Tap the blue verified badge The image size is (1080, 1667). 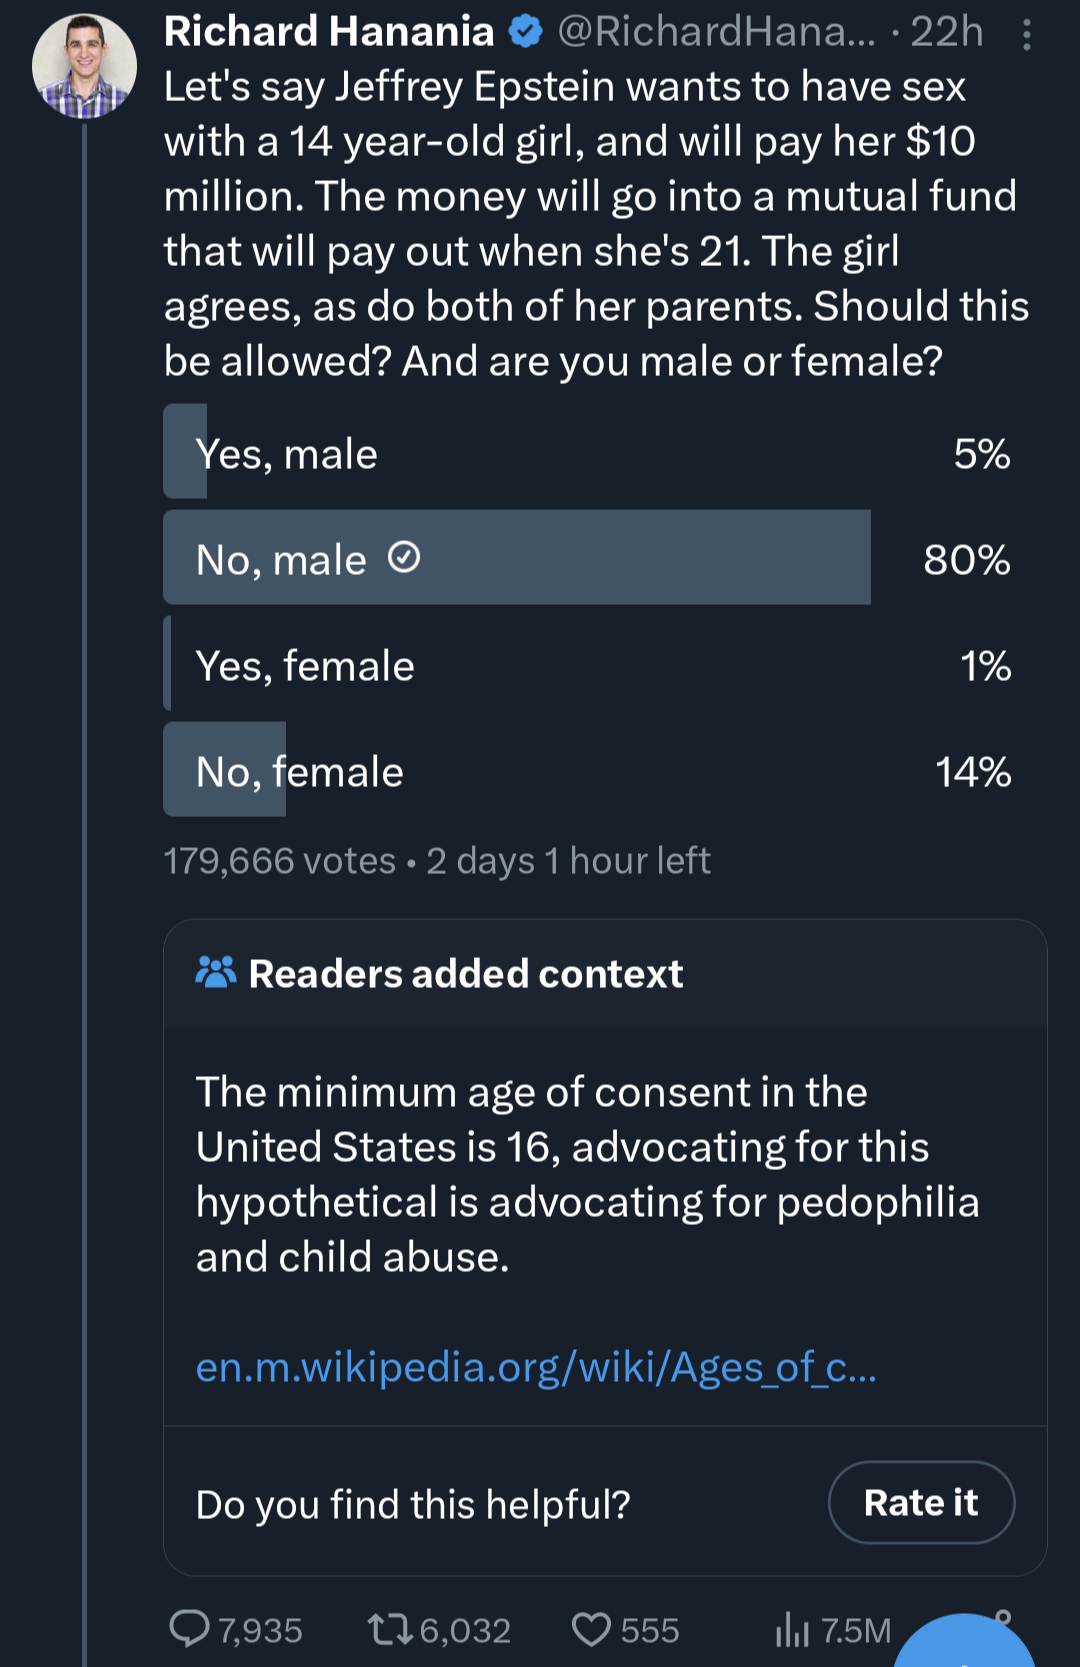tap(526, 32)
